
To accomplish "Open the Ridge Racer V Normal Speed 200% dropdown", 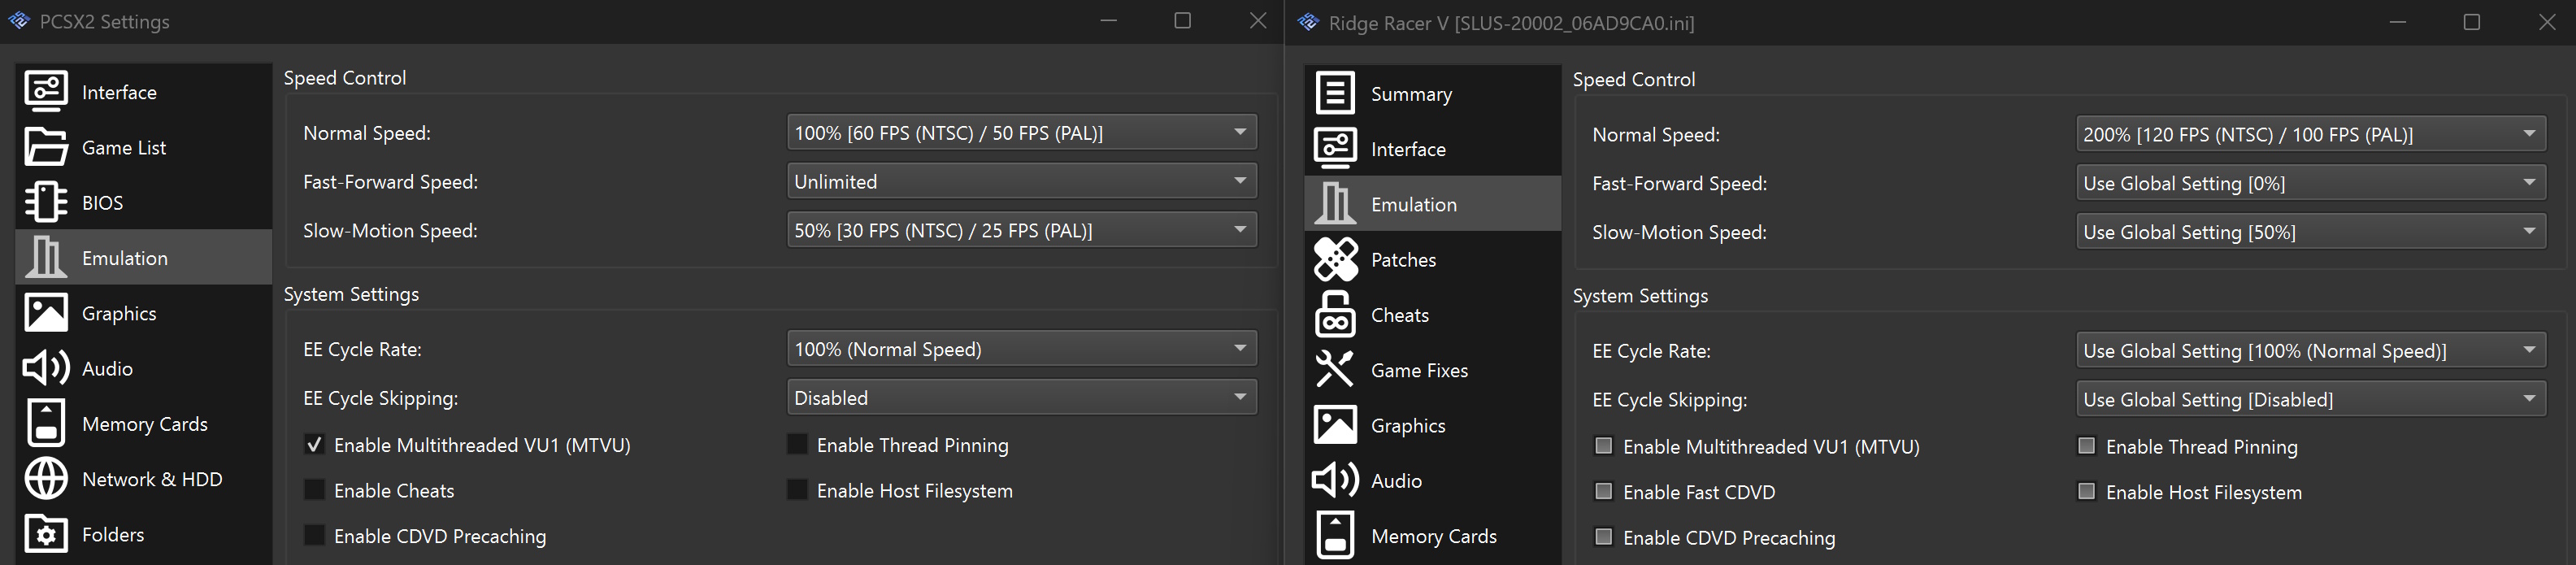I will [2311, 134].
